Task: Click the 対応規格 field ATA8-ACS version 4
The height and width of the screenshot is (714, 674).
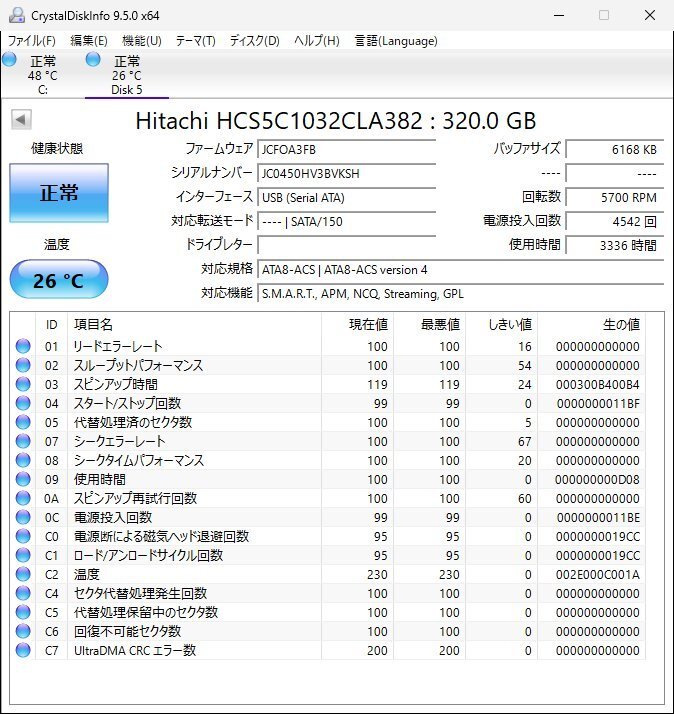Action: click(460, 270)
